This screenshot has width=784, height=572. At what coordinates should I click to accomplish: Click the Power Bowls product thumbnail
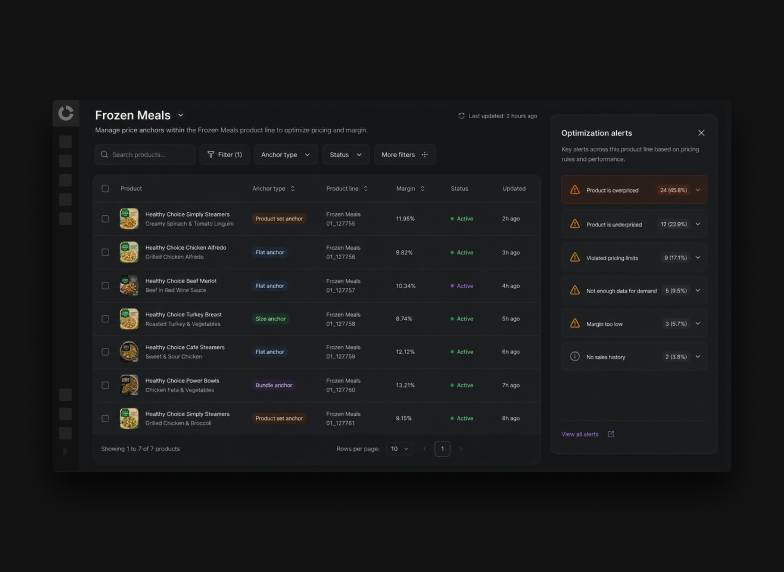point(129,385)
